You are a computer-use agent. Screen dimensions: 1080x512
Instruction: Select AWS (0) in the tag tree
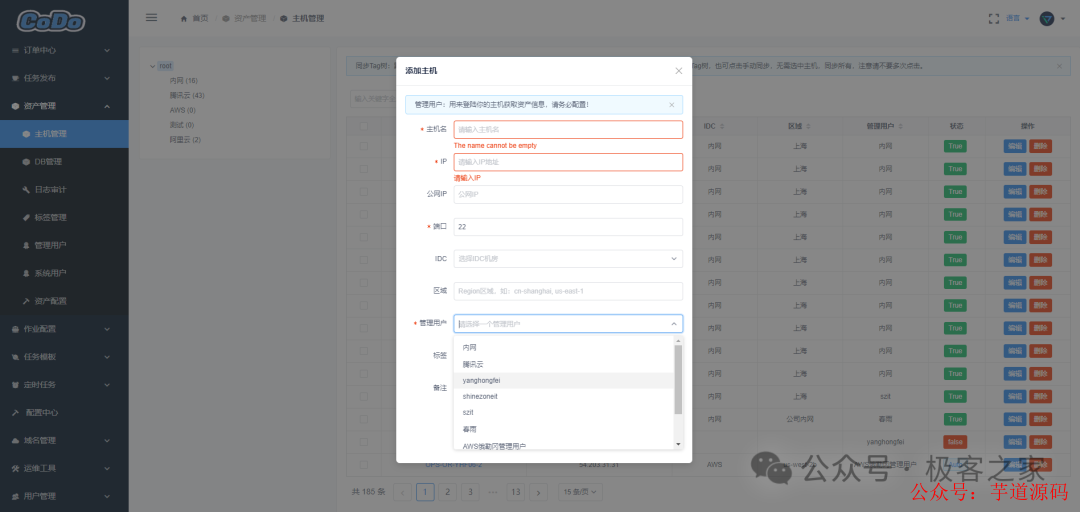(183, 110)
